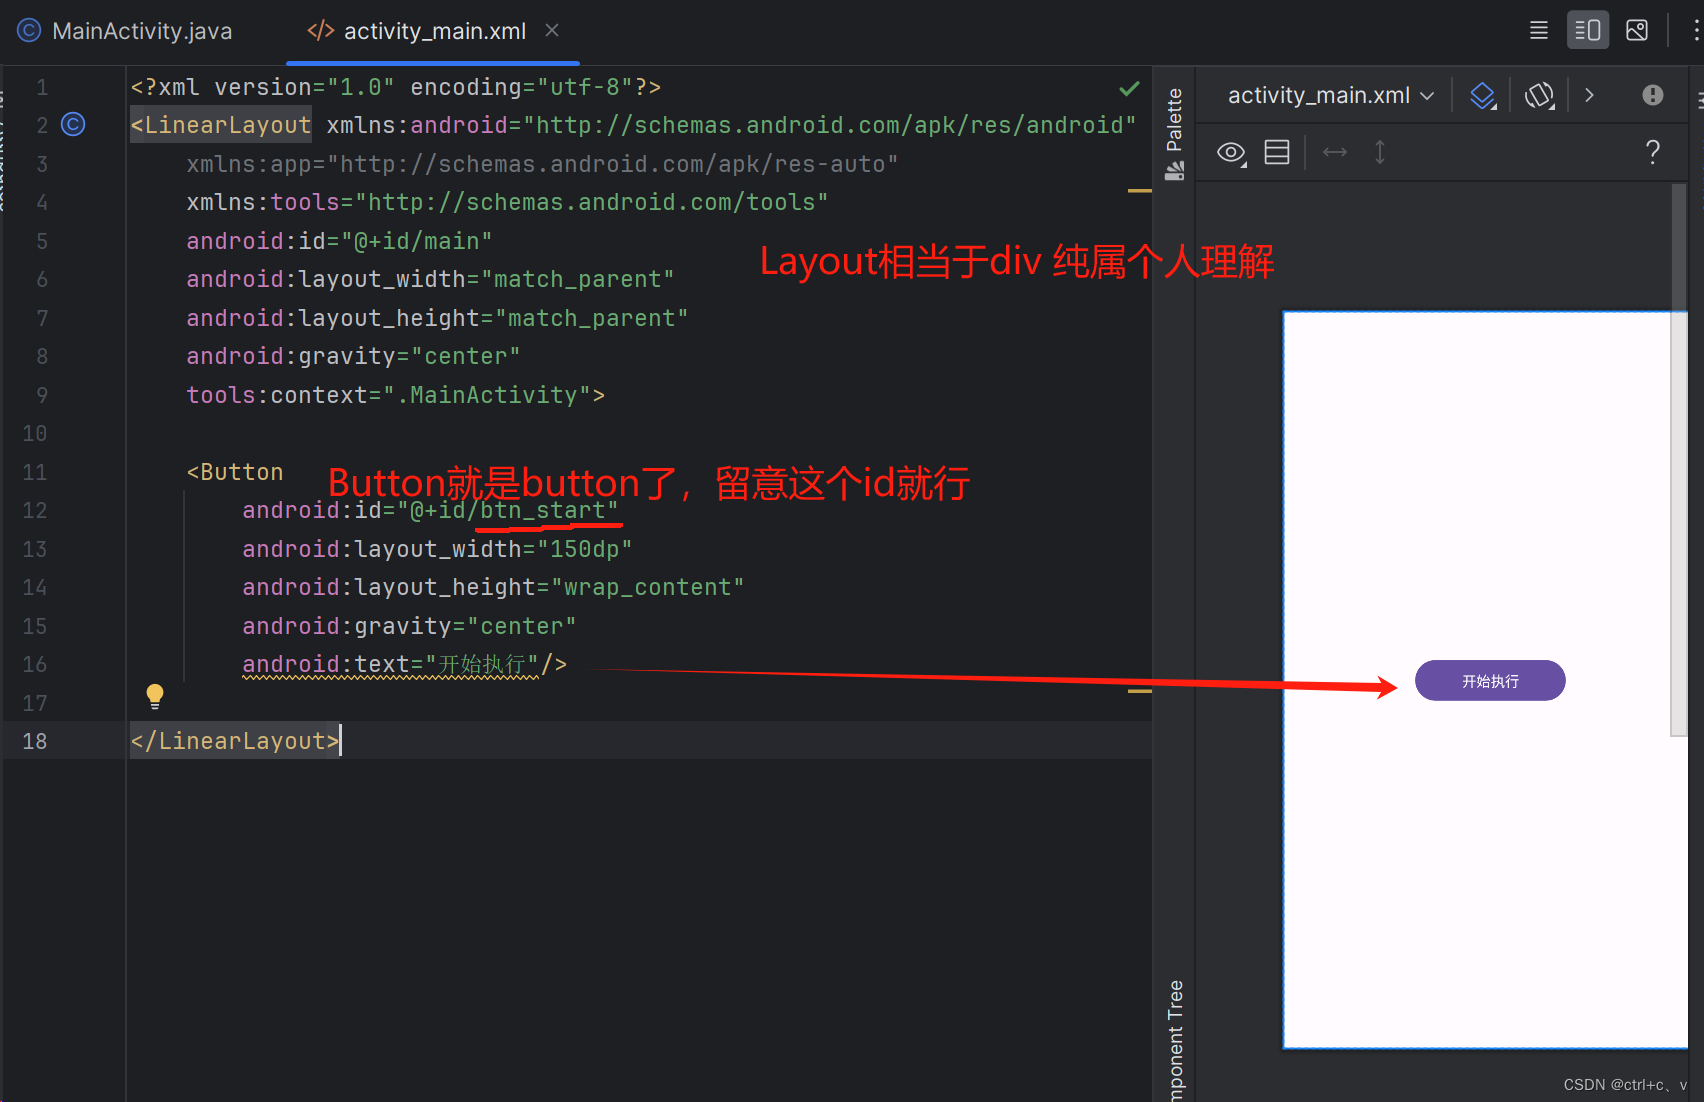Switch to MainActivity.java tab
1704x1102 pixels.
[x=125, y=31]
